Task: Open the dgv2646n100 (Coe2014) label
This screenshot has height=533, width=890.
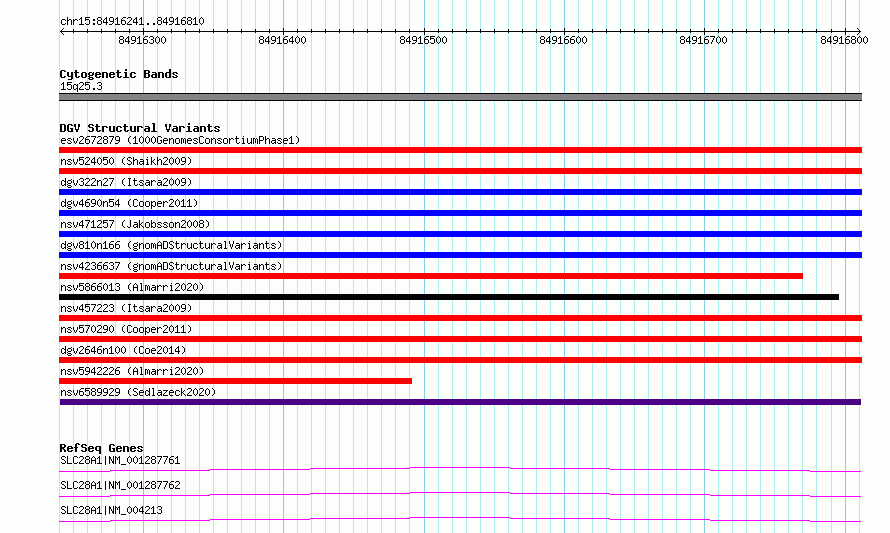Action: click(123, 350)
